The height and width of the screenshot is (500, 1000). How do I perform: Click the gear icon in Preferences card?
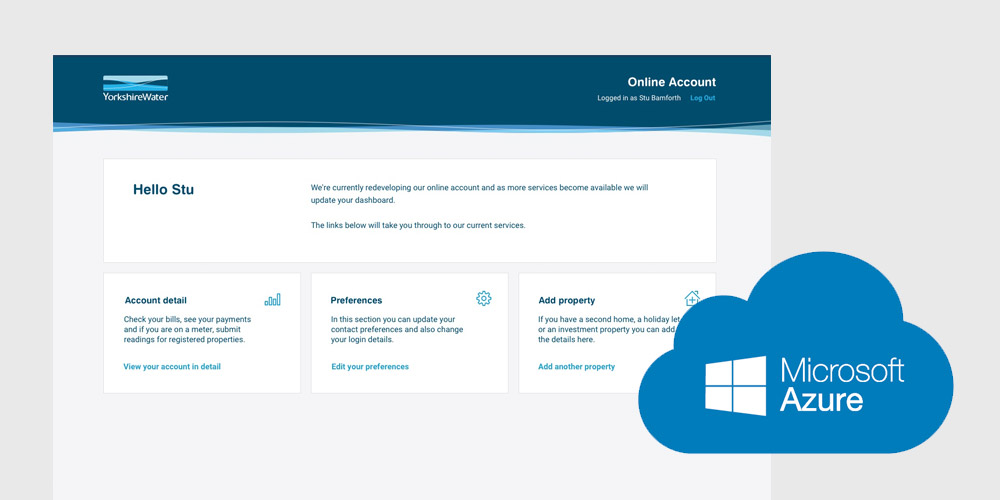(484, 298)
